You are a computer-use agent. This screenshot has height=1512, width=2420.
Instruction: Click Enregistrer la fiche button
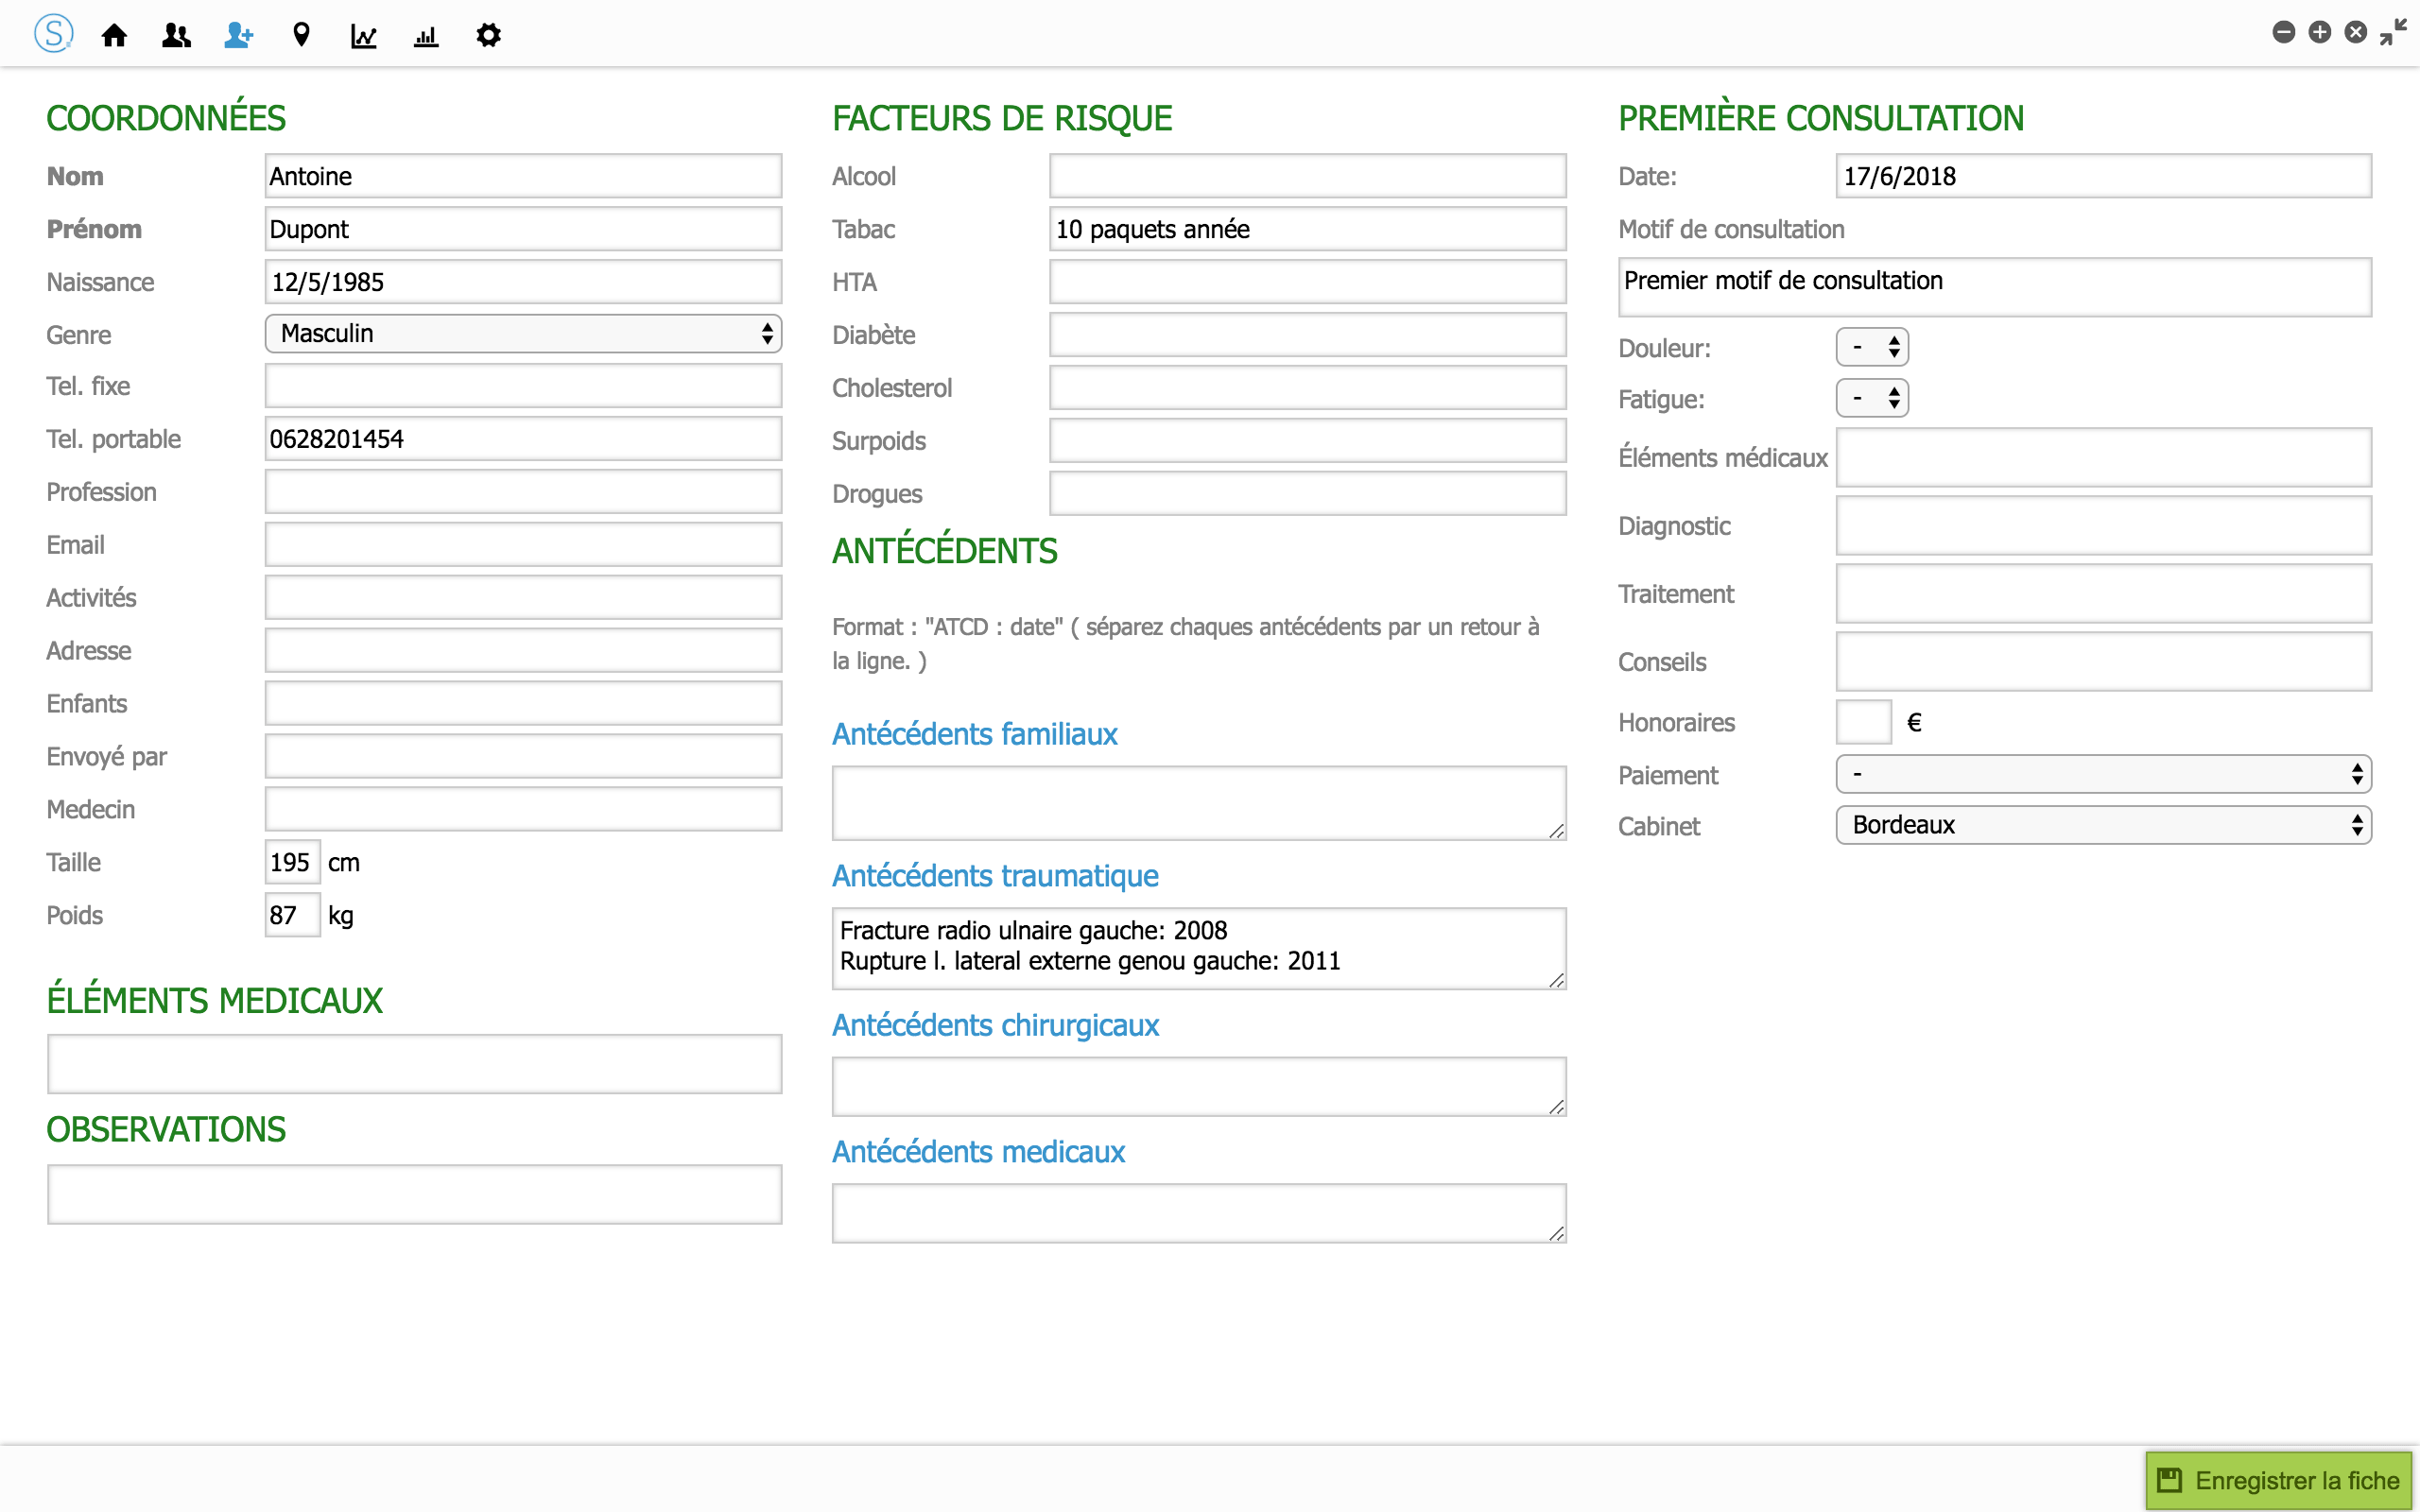[2279, 1480]
